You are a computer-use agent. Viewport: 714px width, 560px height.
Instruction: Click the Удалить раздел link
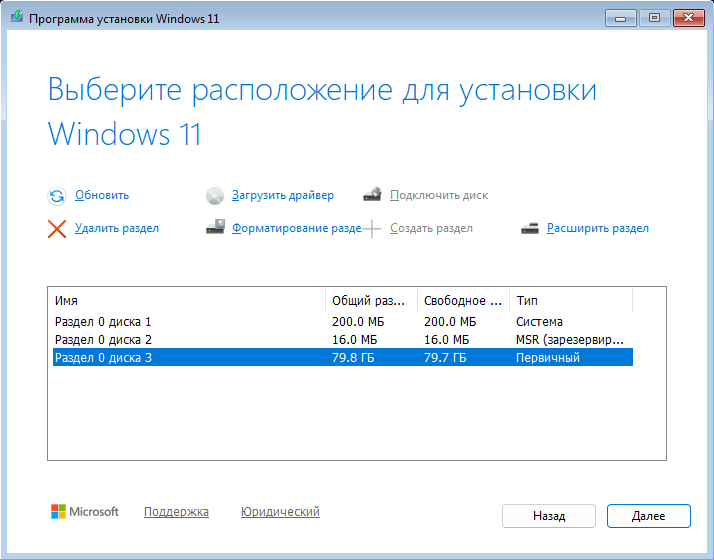117,228
